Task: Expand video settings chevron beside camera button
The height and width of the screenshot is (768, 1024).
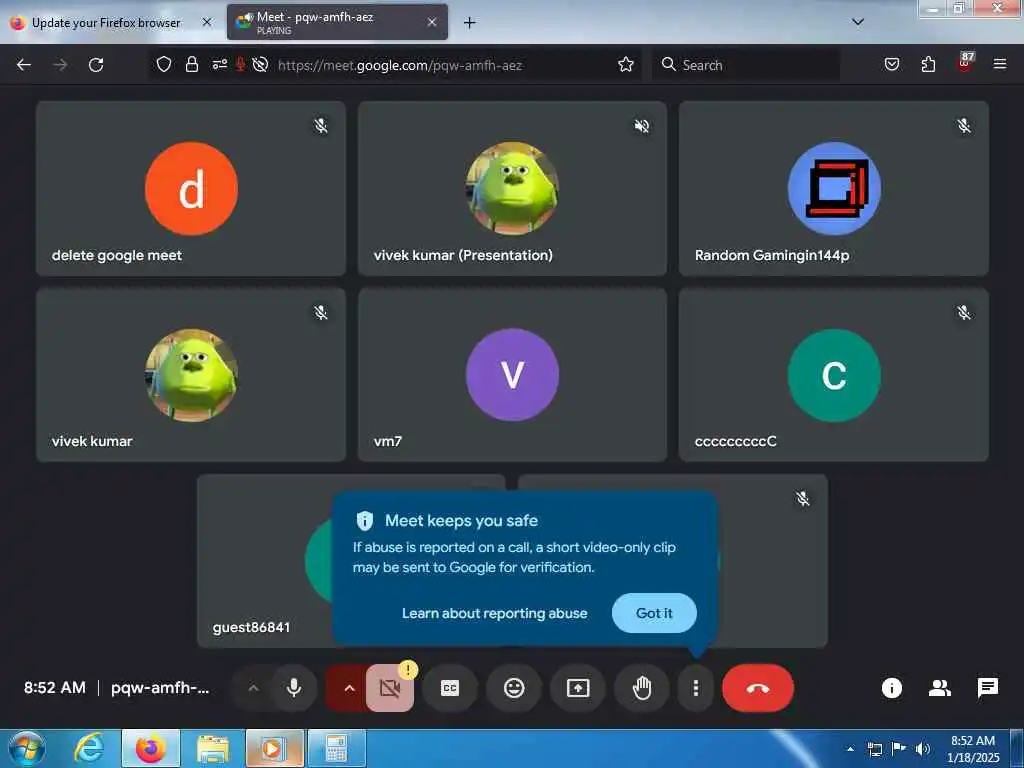Action: (349, 688)
